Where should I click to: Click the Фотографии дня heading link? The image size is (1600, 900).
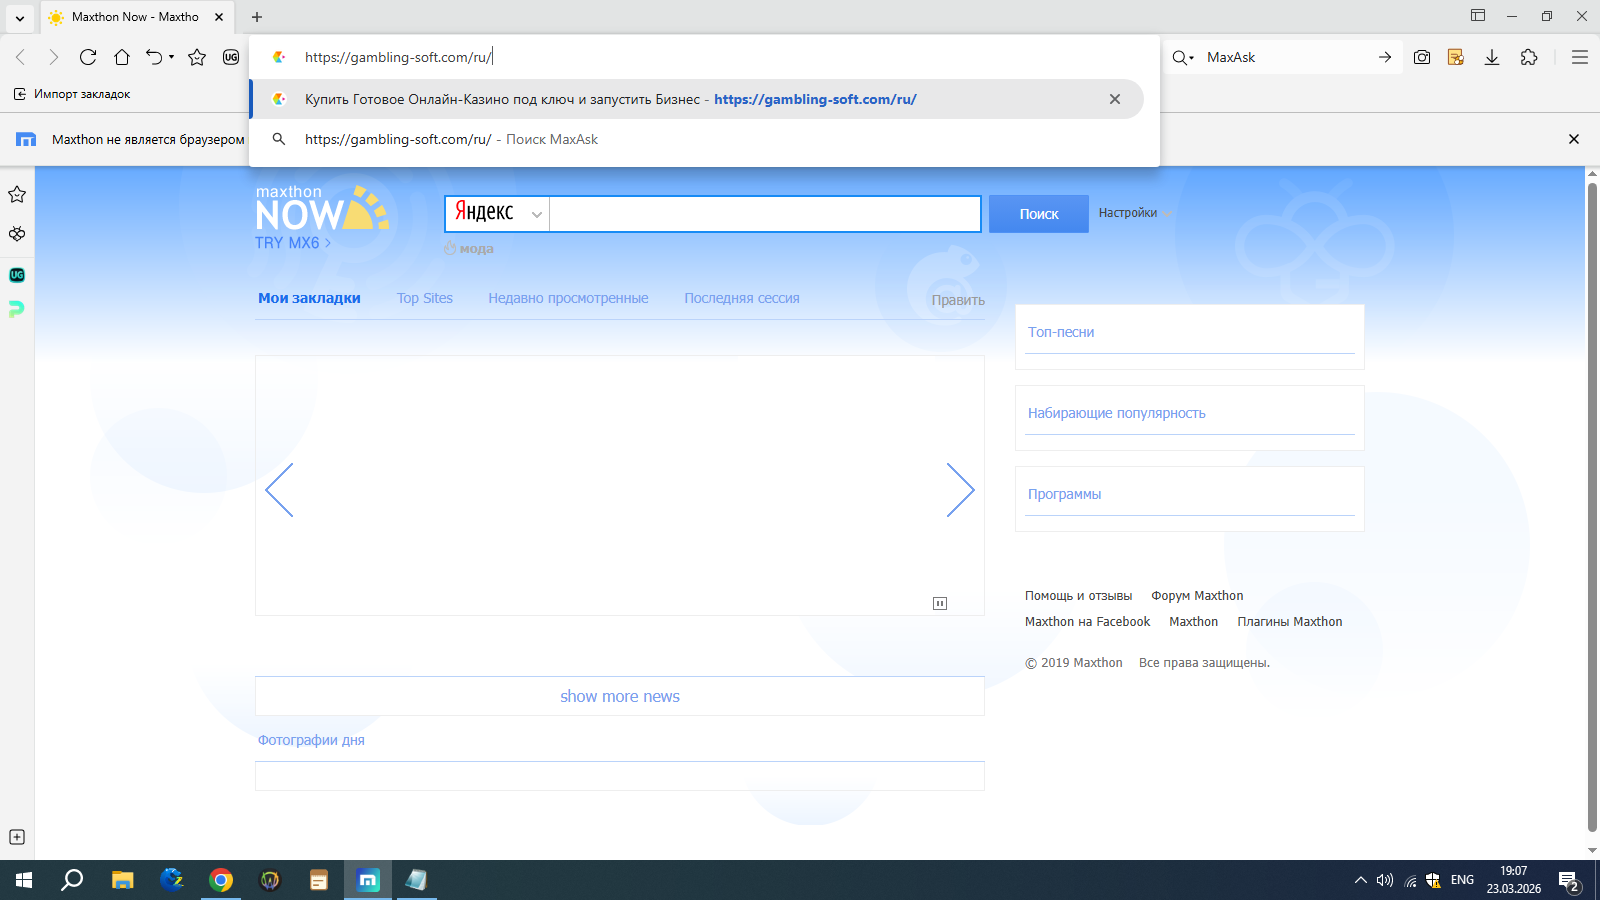click(311, 740)
